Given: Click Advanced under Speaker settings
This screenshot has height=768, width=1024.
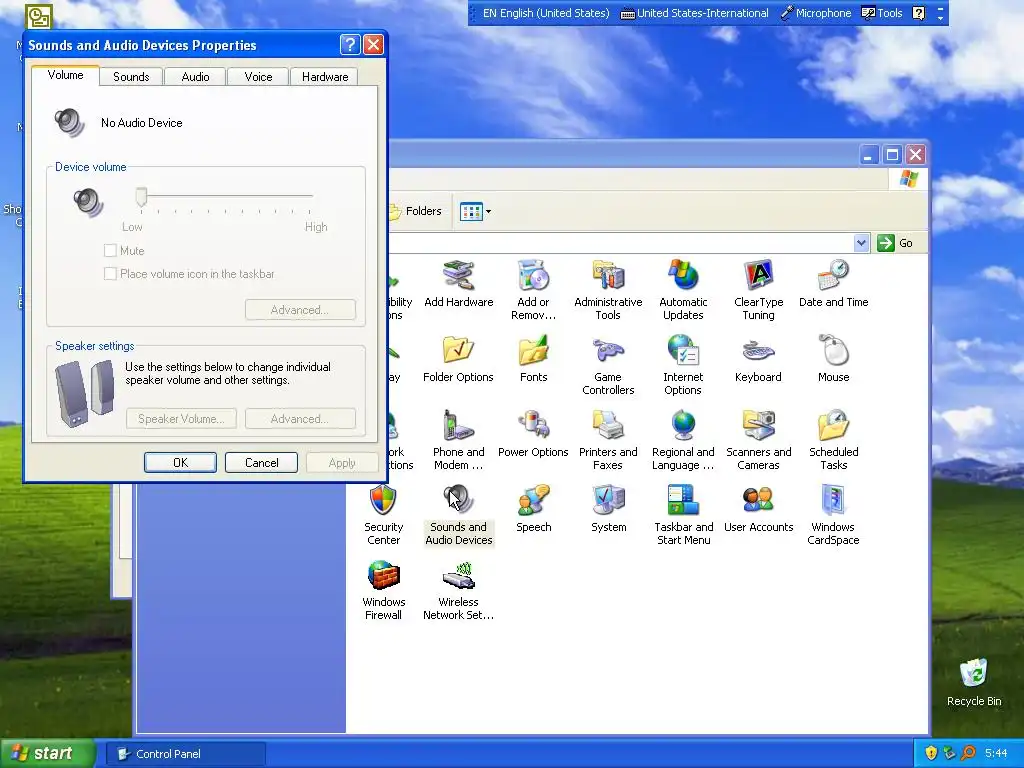Looking at the screenshot, I should point(300,419).
